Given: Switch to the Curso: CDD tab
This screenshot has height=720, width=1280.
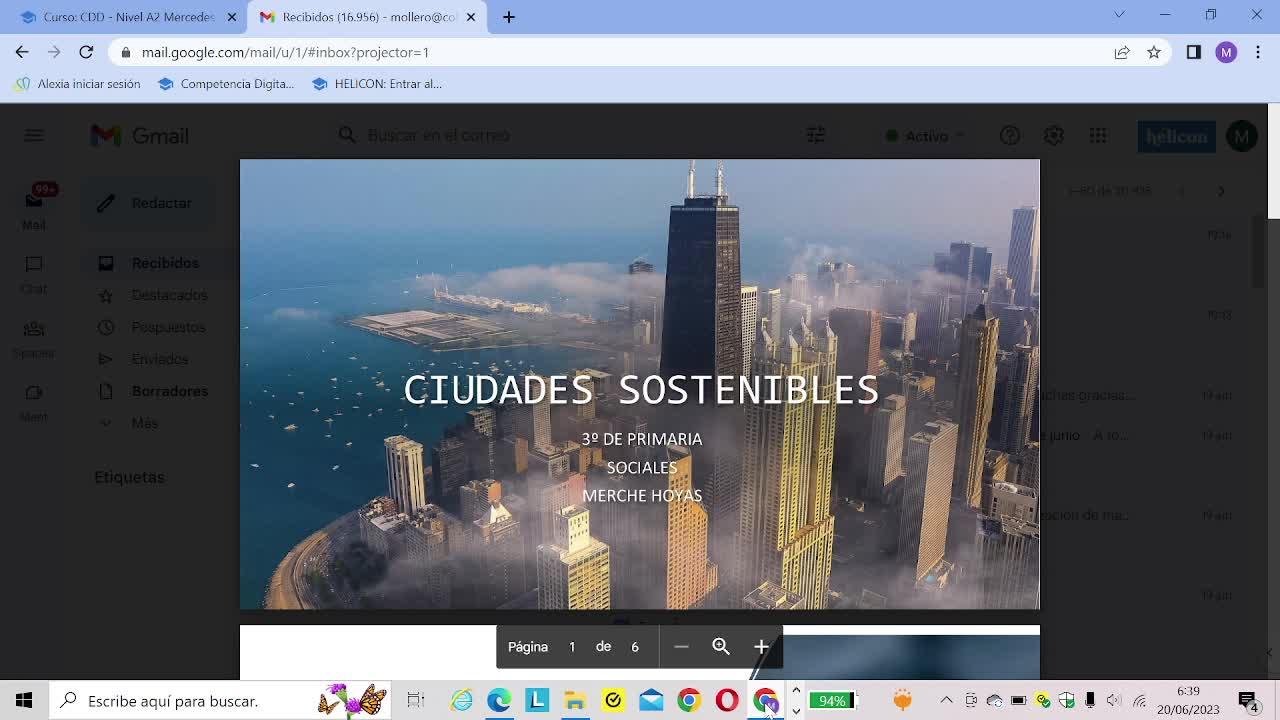Looking at the screenshot, I should 128,17.
